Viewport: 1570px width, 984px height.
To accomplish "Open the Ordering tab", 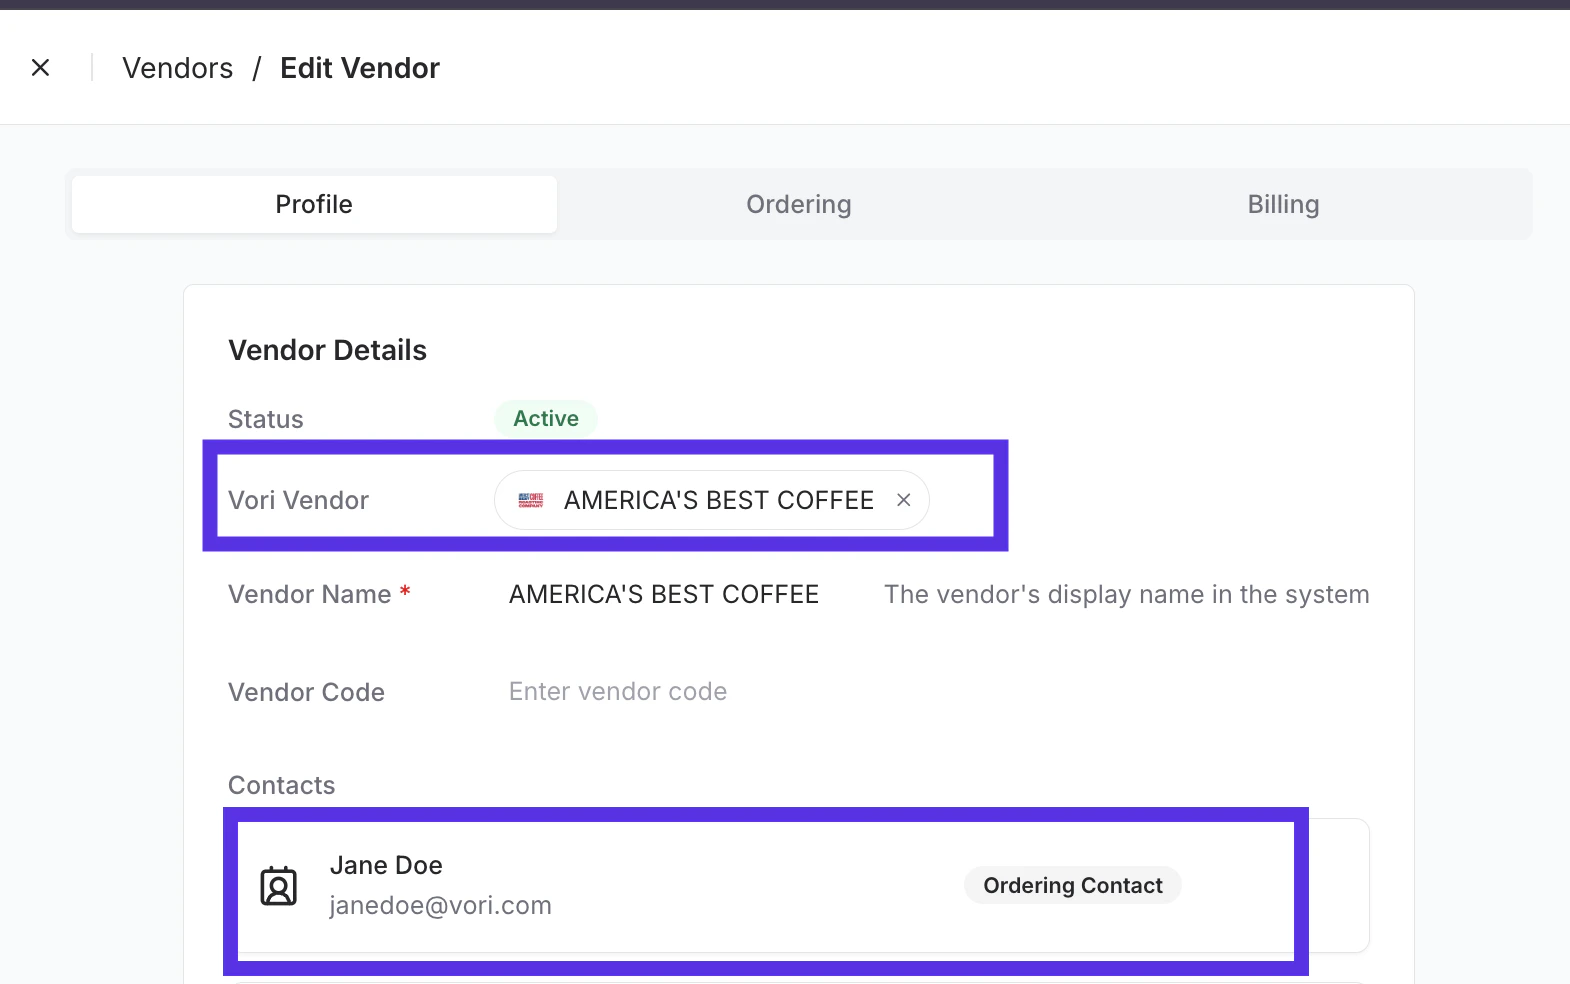I will (x=798, y=204).
